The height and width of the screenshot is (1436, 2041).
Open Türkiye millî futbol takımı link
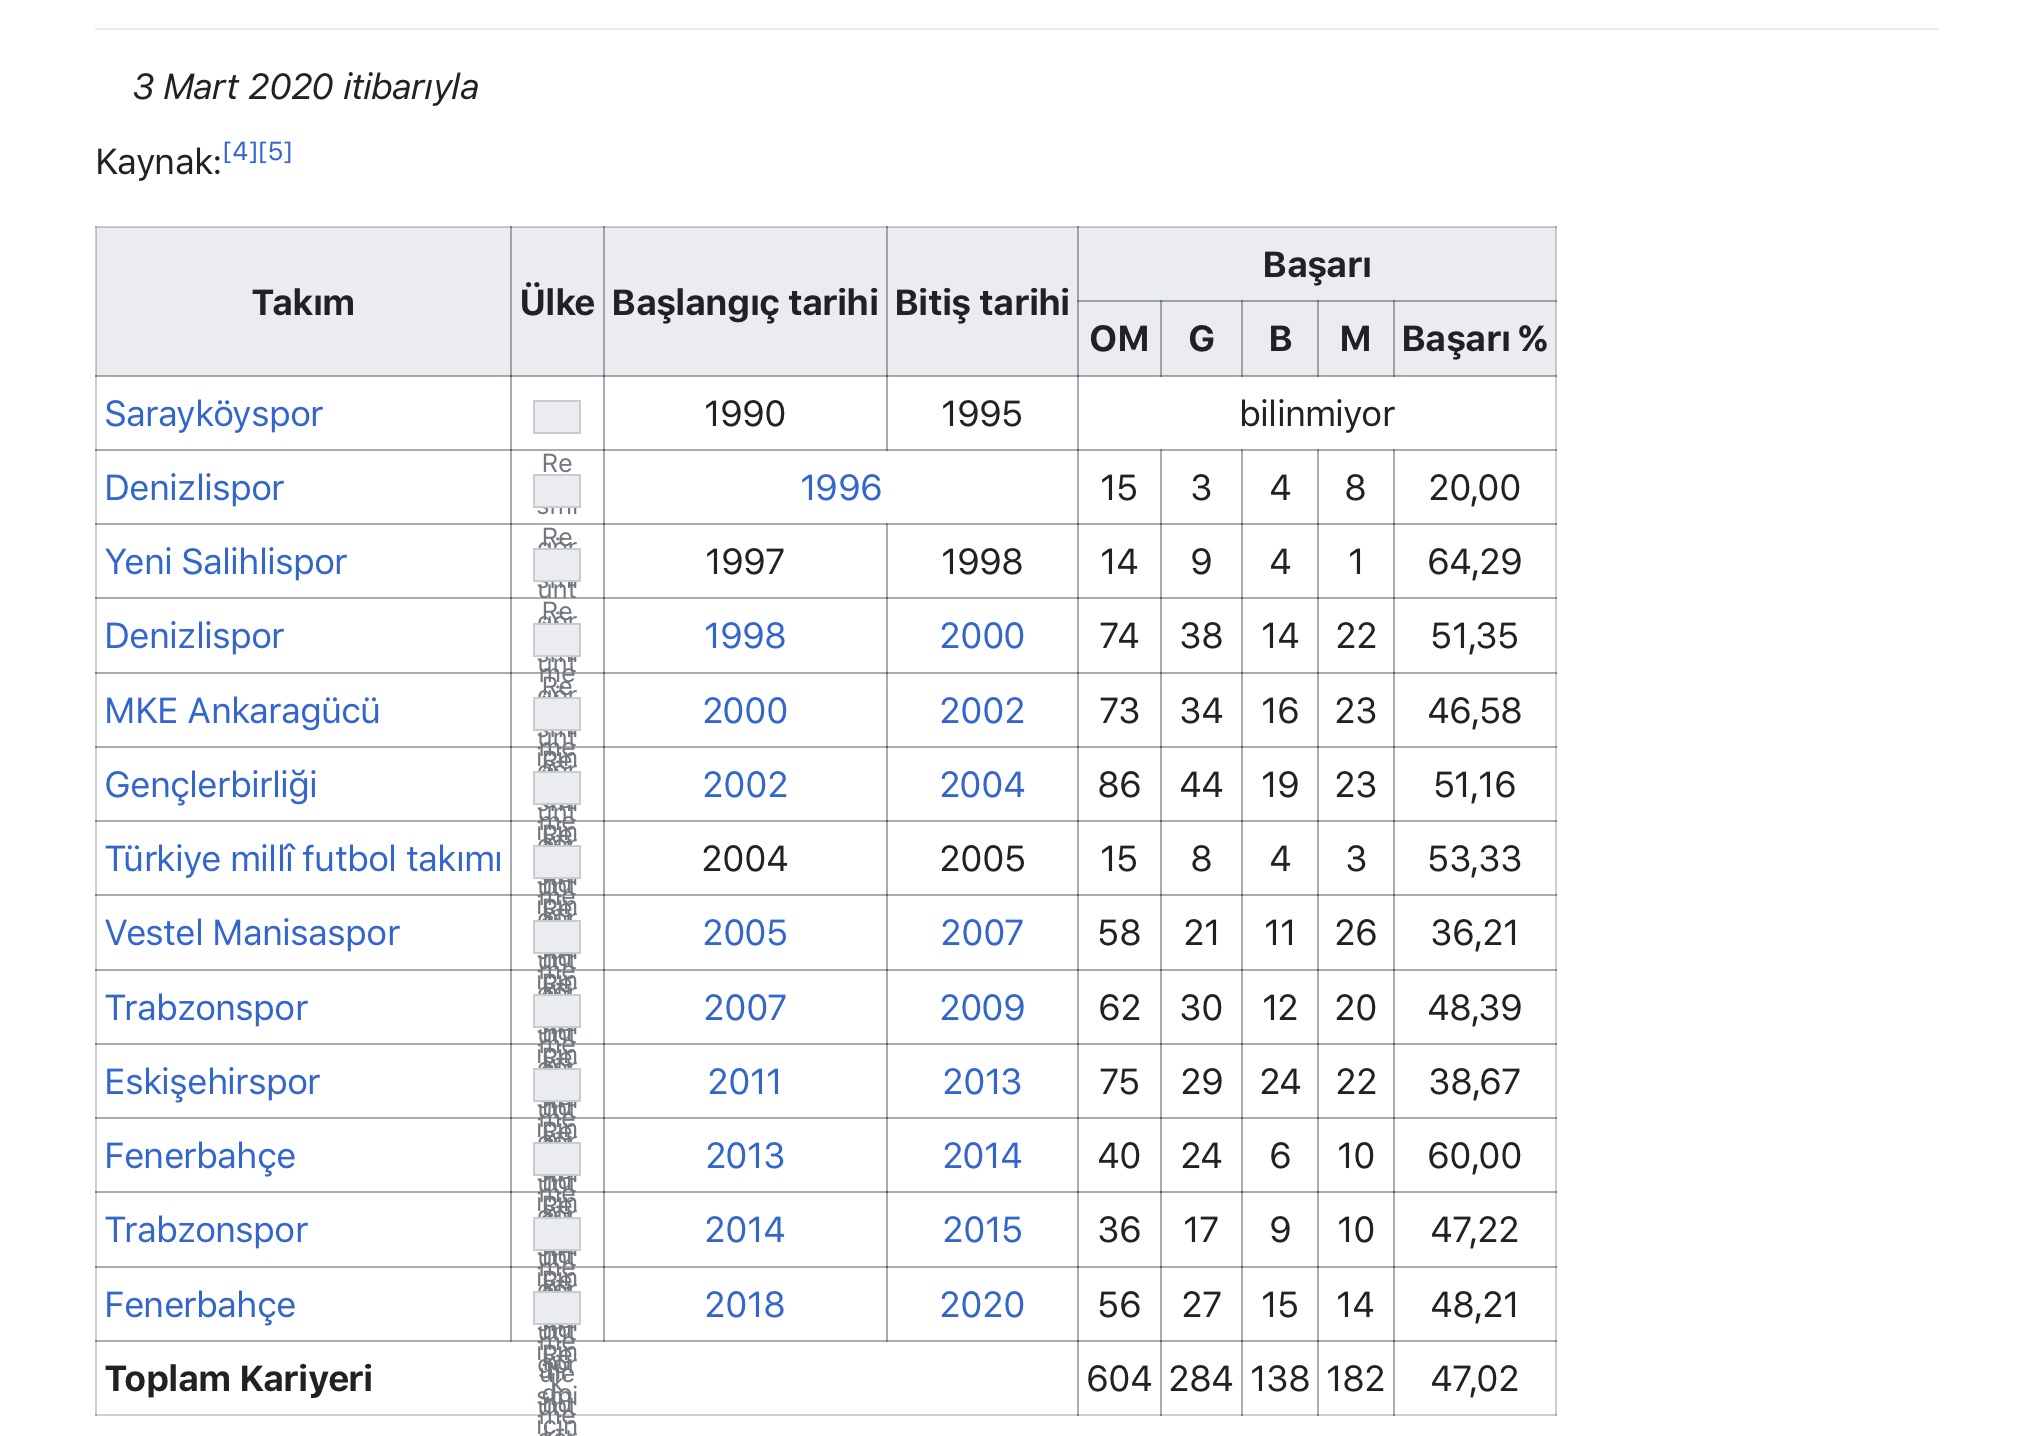[x=303, y=859]
